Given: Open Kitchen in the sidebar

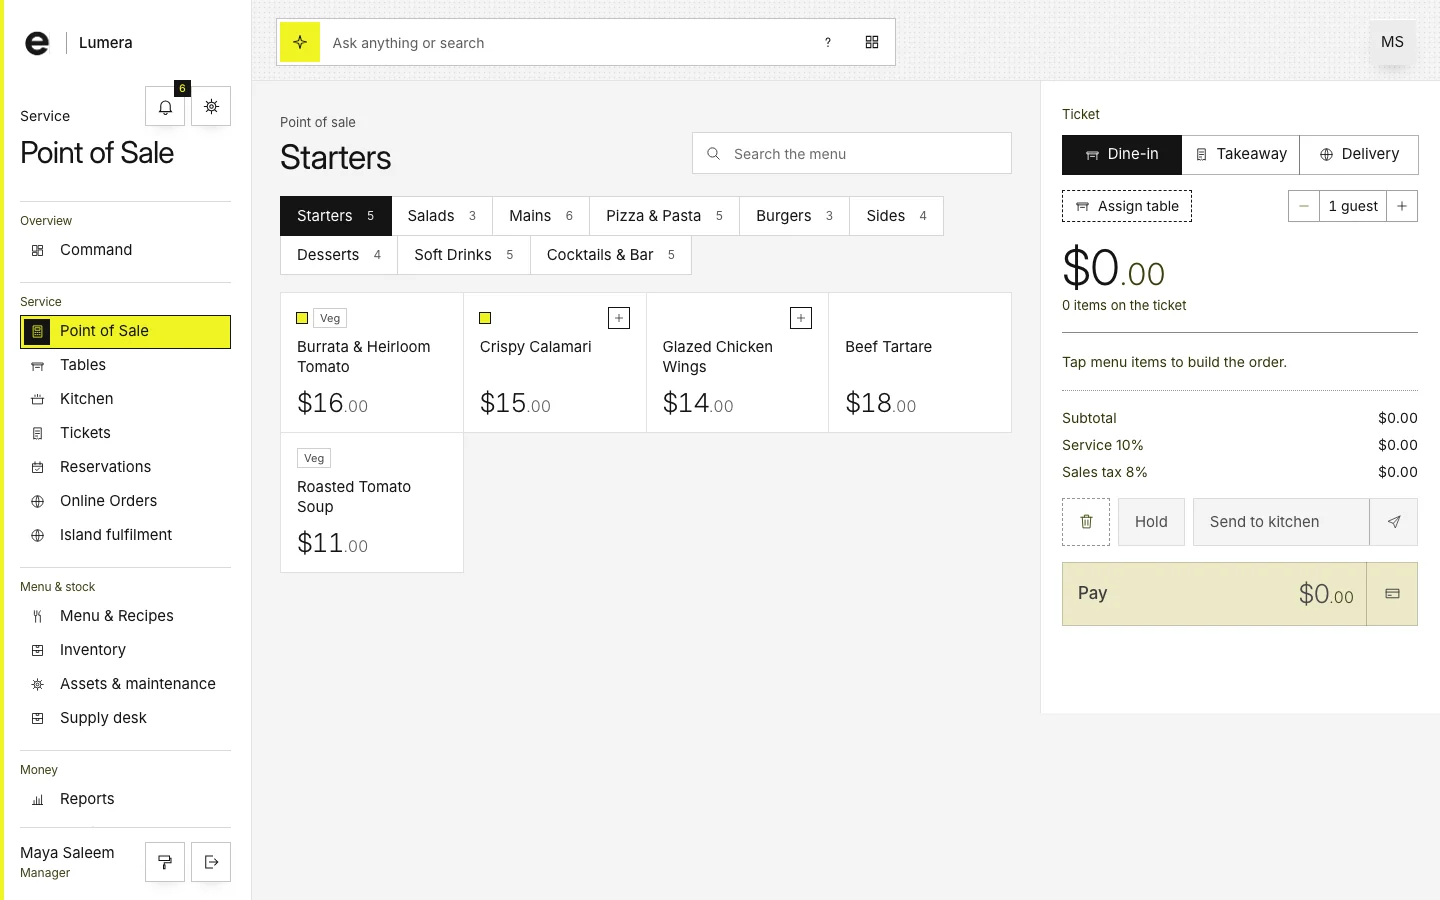Looking at the screenshot, I should 125,399.
